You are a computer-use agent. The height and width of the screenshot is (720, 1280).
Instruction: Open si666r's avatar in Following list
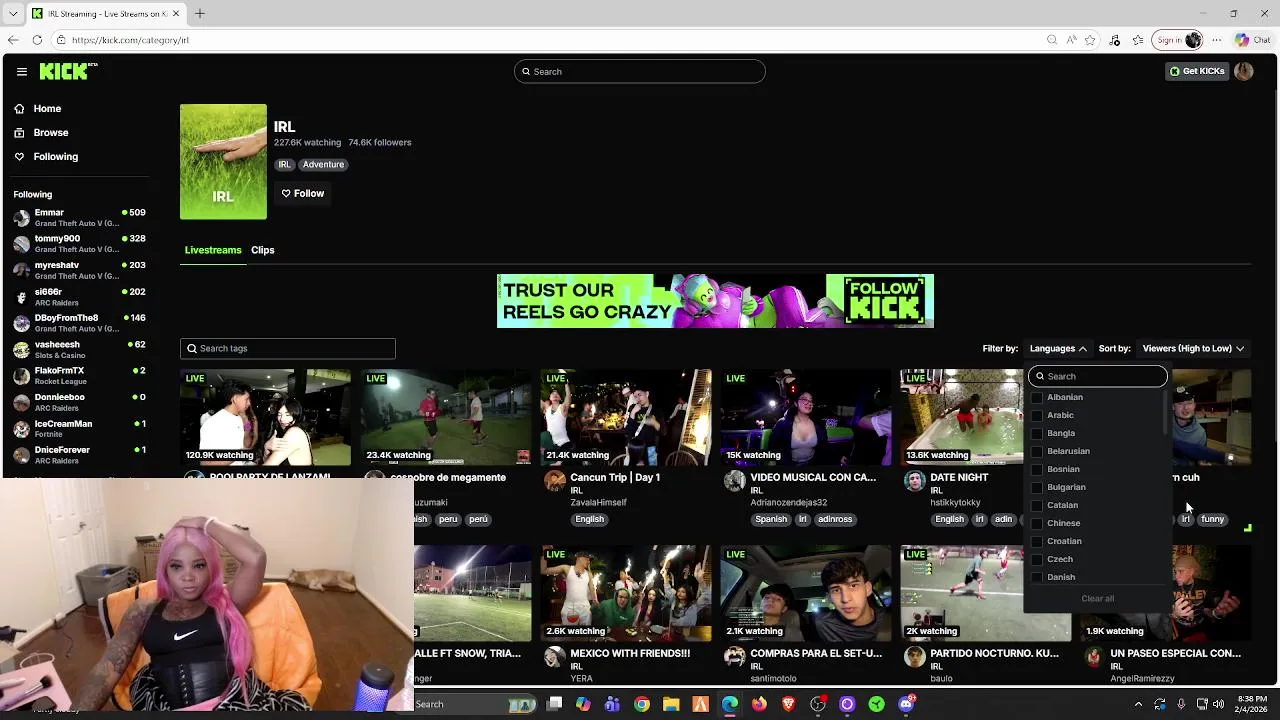pyautogui.click(x=22, y=297)
